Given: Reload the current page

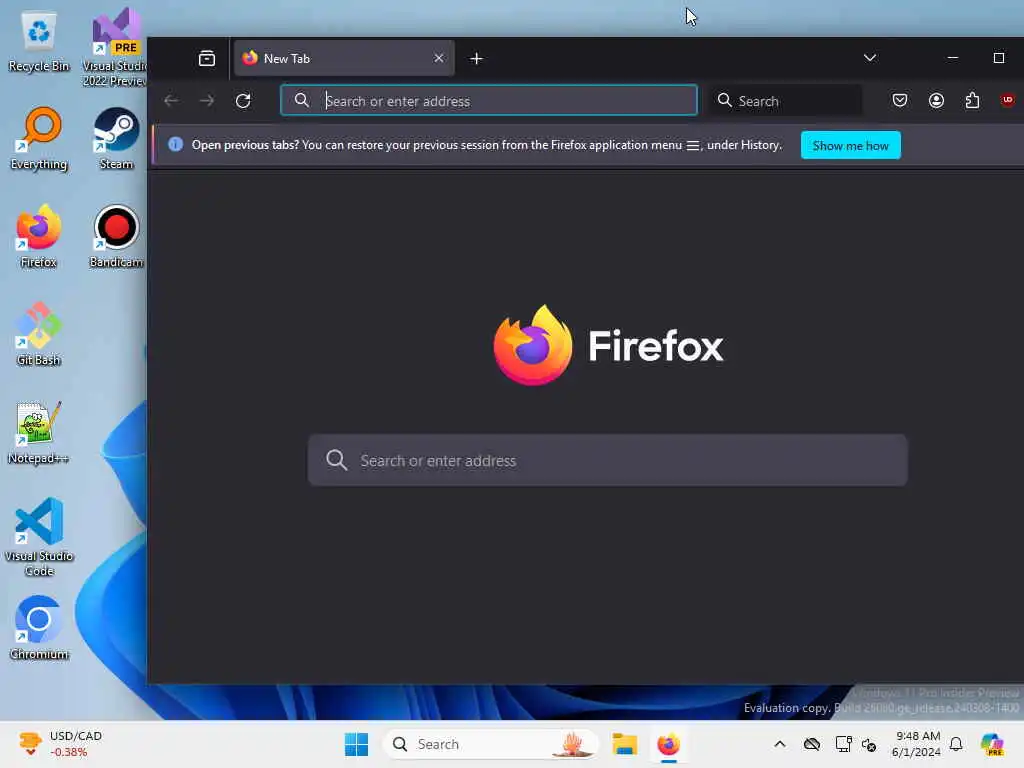Looking at the screenshot, I should click(243, 101).
